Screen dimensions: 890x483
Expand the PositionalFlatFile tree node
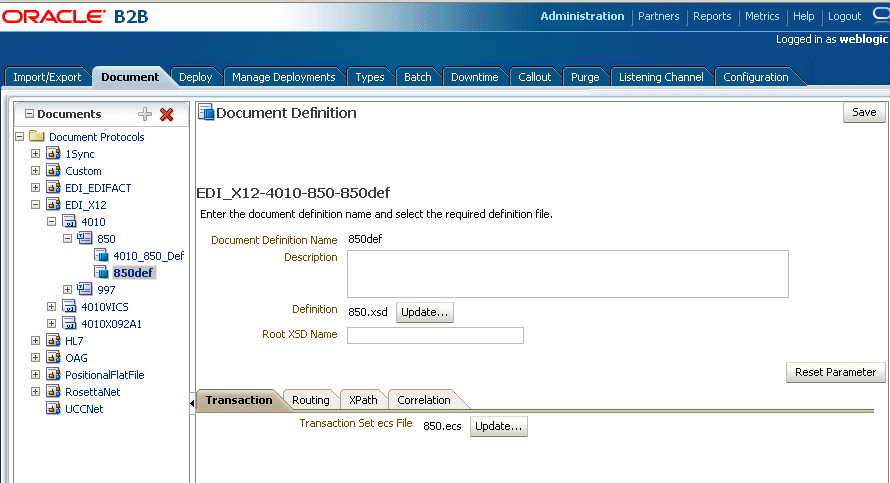pyautogui.click(x=35, y=375)
